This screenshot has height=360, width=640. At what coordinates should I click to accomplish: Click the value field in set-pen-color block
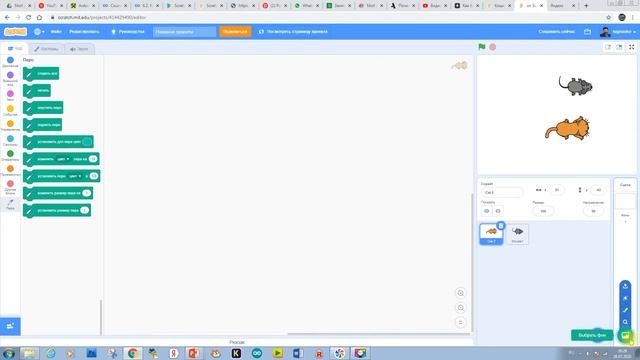[x=94, y=176]
